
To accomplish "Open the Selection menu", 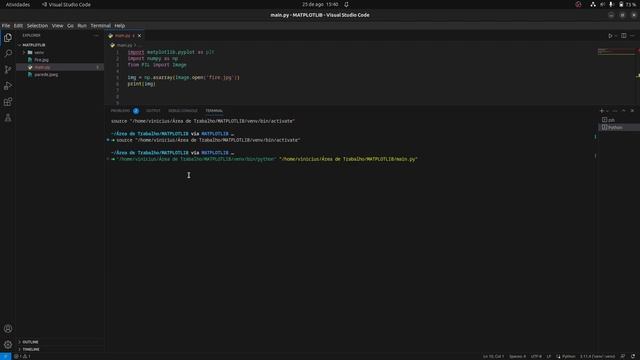I will coord(37,25).
